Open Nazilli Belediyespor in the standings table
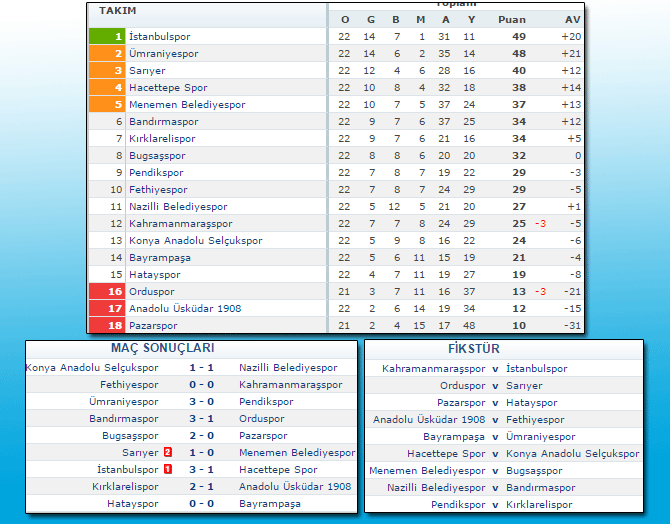This screenshot has width=670, height=524. pos(178,206)
